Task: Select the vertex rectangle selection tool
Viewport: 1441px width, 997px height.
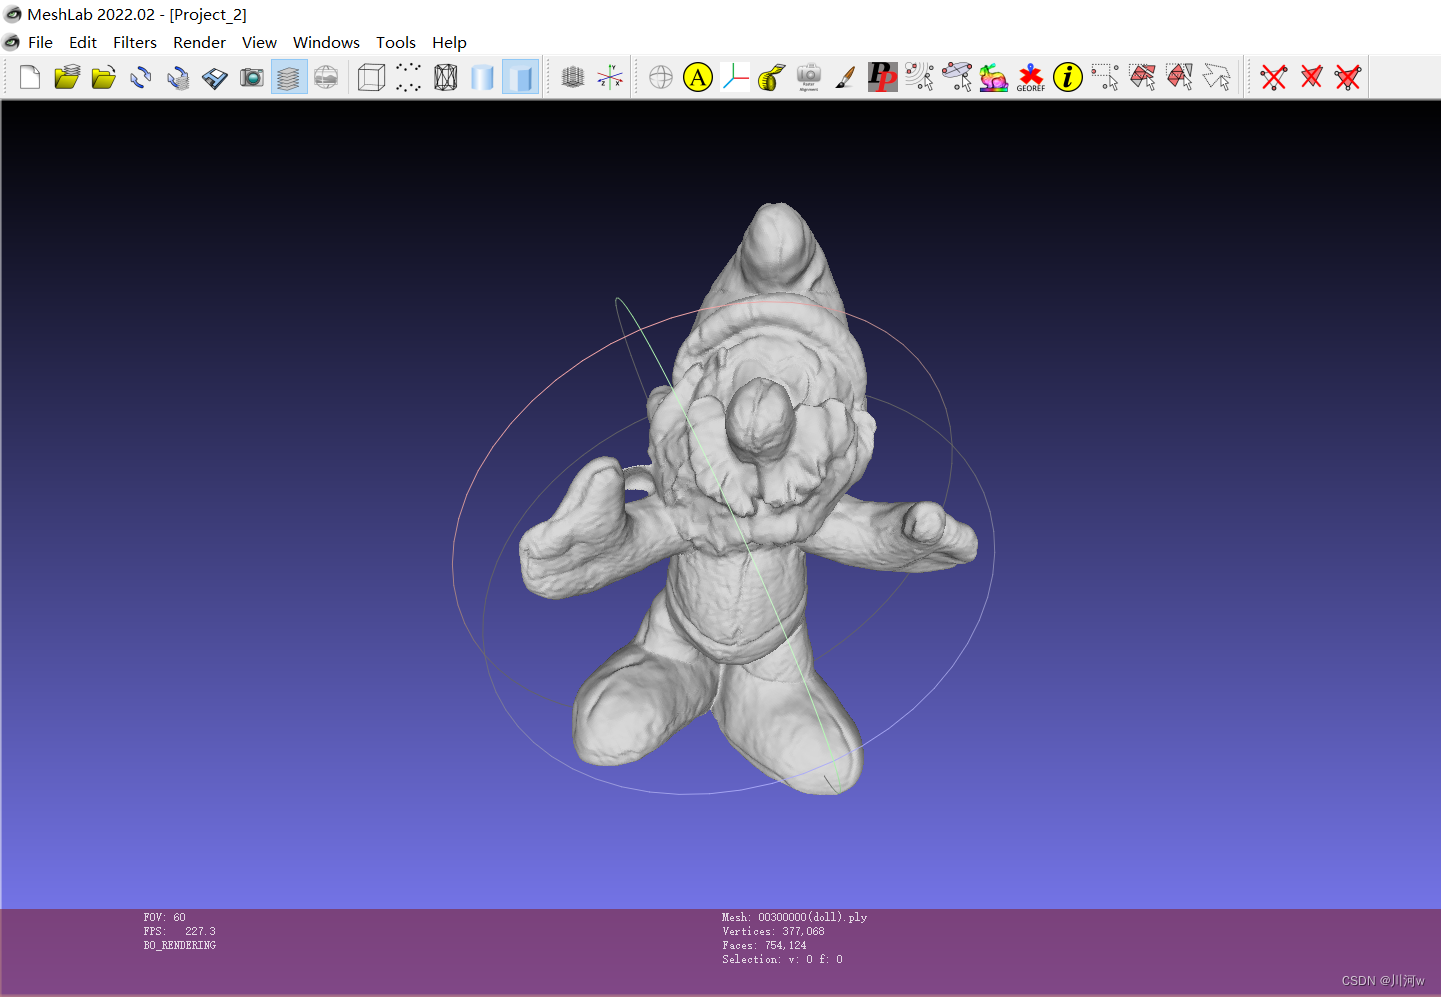Action: click(1105, 77)
